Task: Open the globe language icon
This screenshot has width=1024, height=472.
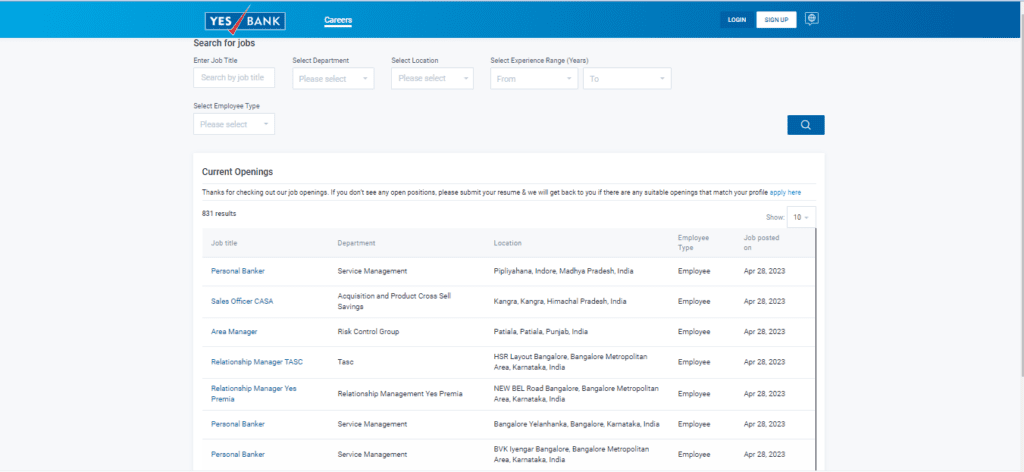Action: [812, 19]
